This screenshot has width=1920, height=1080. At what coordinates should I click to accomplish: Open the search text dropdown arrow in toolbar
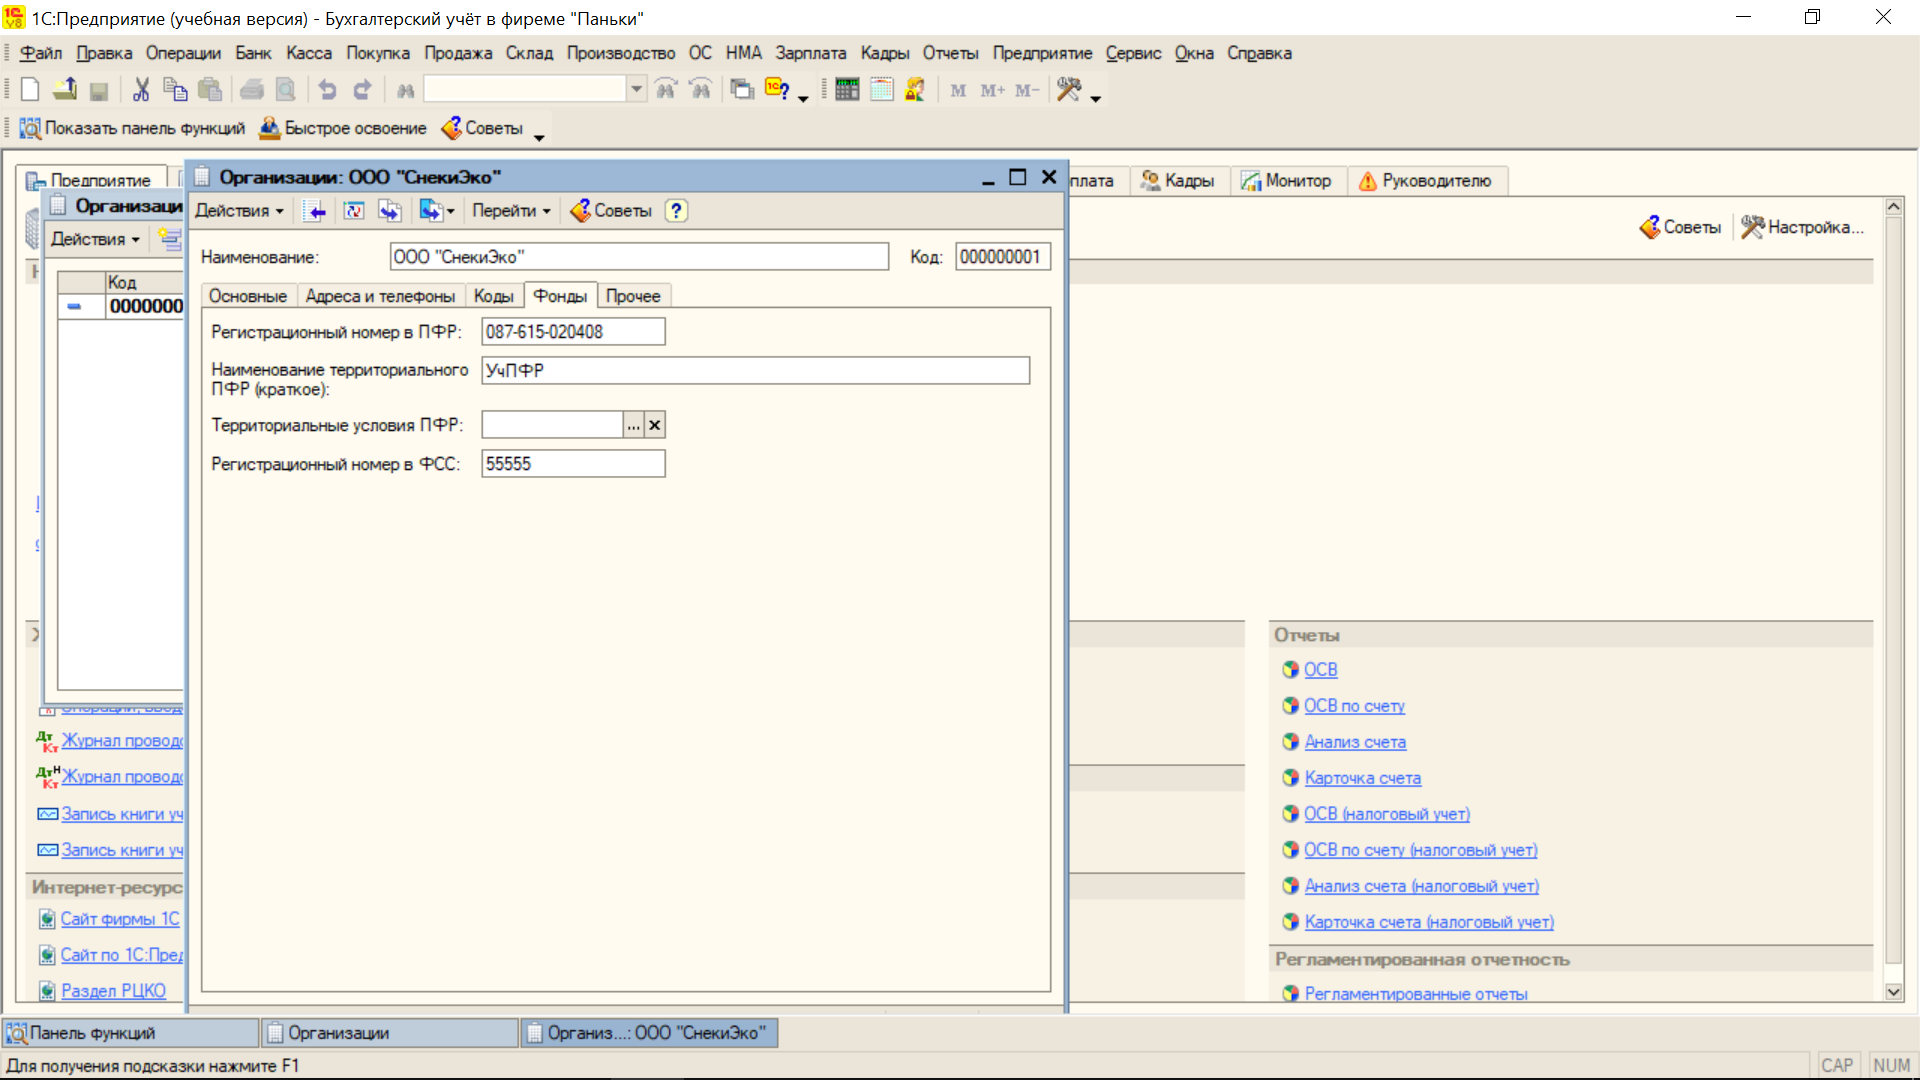(636, 90)
